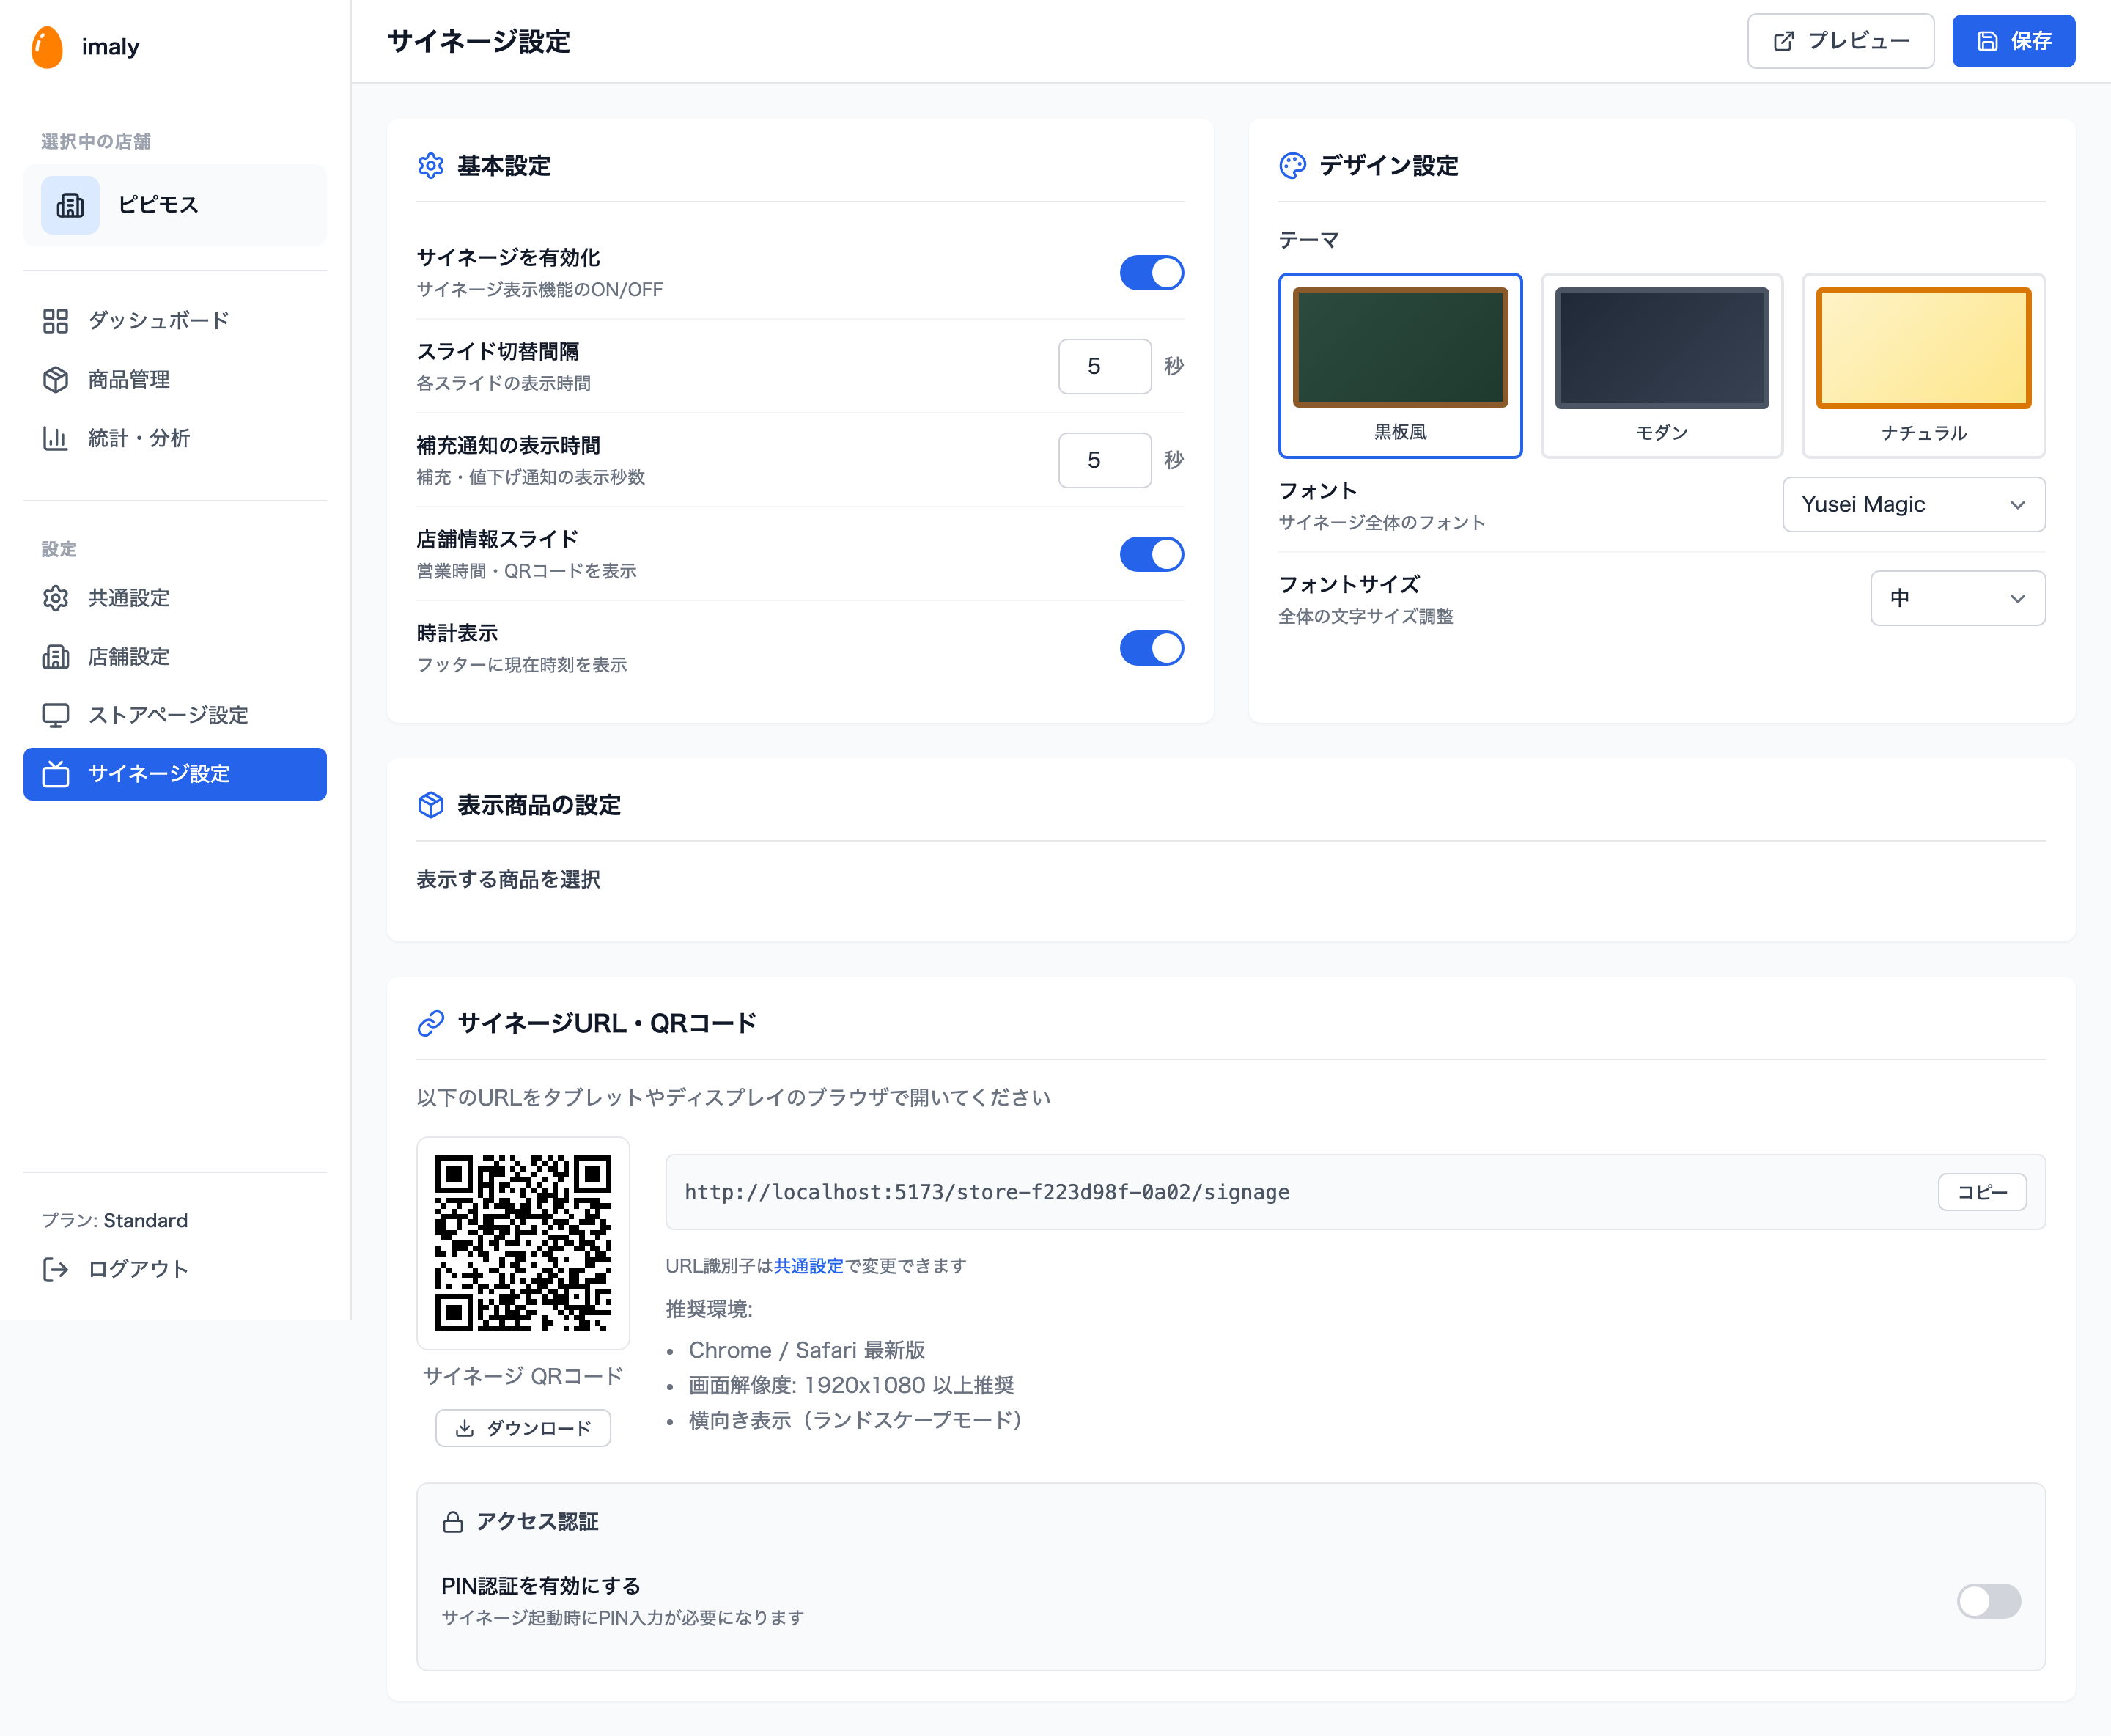This screenshot has height=1736, width=2111.
Task: Click the スライド切替間隔 seconds field
Action: [x=1104, y=366]
